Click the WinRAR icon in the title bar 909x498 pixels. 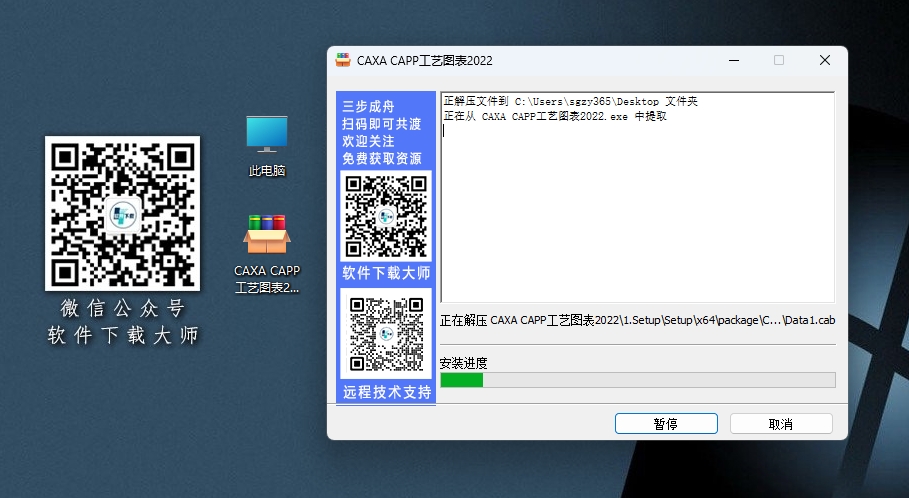click(x=343, y=60)
